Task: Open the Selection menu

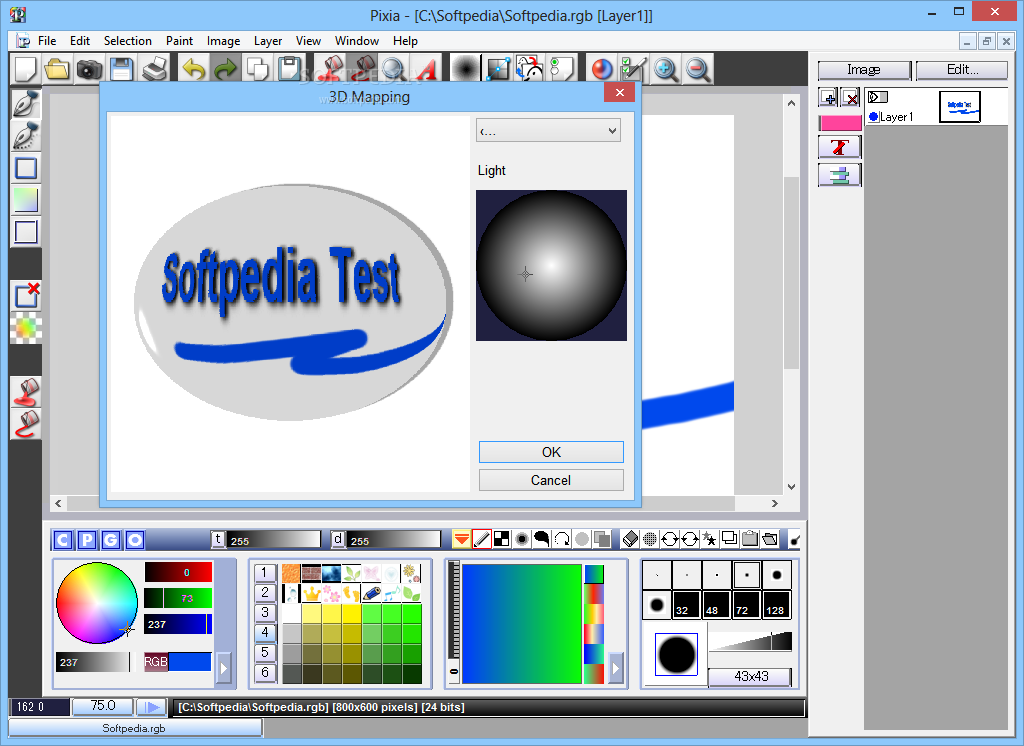Action: (x=127, y=41)
